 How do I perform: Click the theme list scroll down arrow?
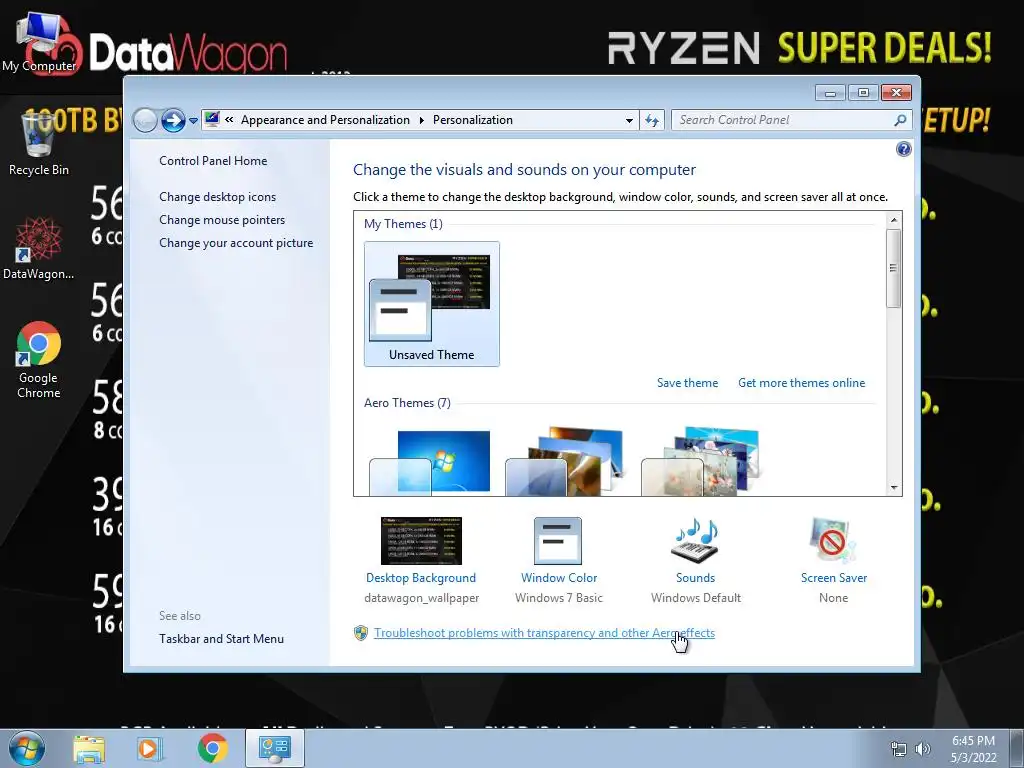894,488
